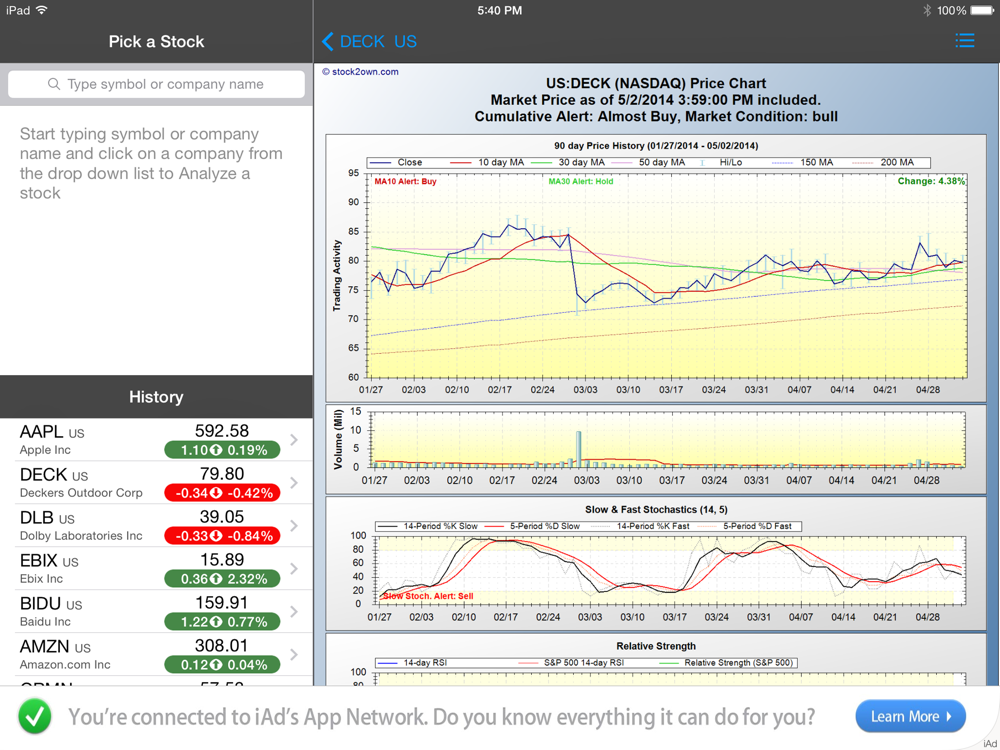Tap MA10 Alert: Buy label
Image resolution: width=1000 pixels, height=750 pixels.
coord(406,181)
